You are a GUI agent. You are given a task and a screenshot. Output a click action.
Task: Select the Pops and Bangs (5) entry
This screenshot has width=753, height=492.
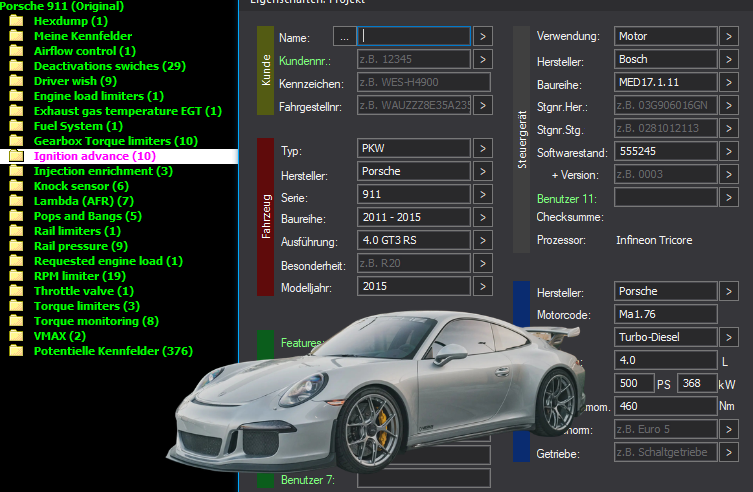click(88, 216)
